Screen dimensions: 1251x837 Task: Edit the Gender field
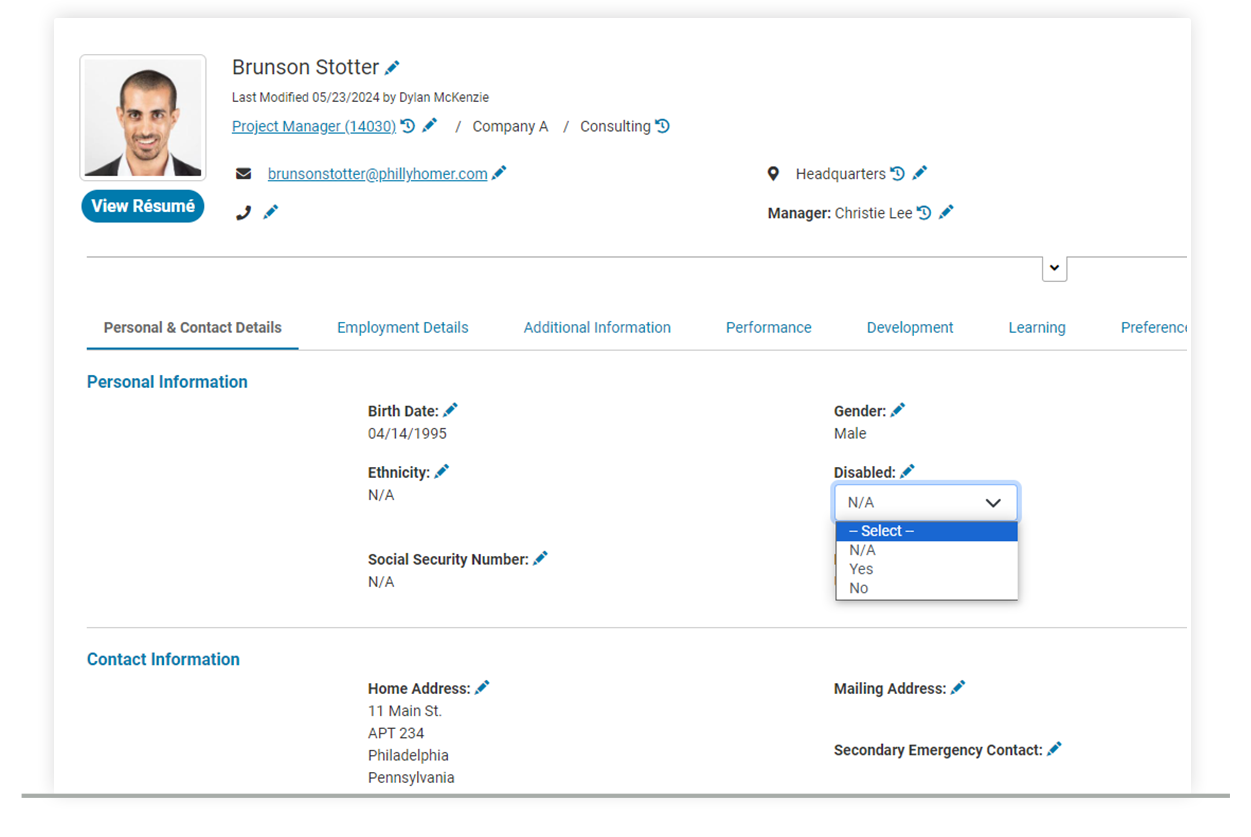click(x=897, y=409)
